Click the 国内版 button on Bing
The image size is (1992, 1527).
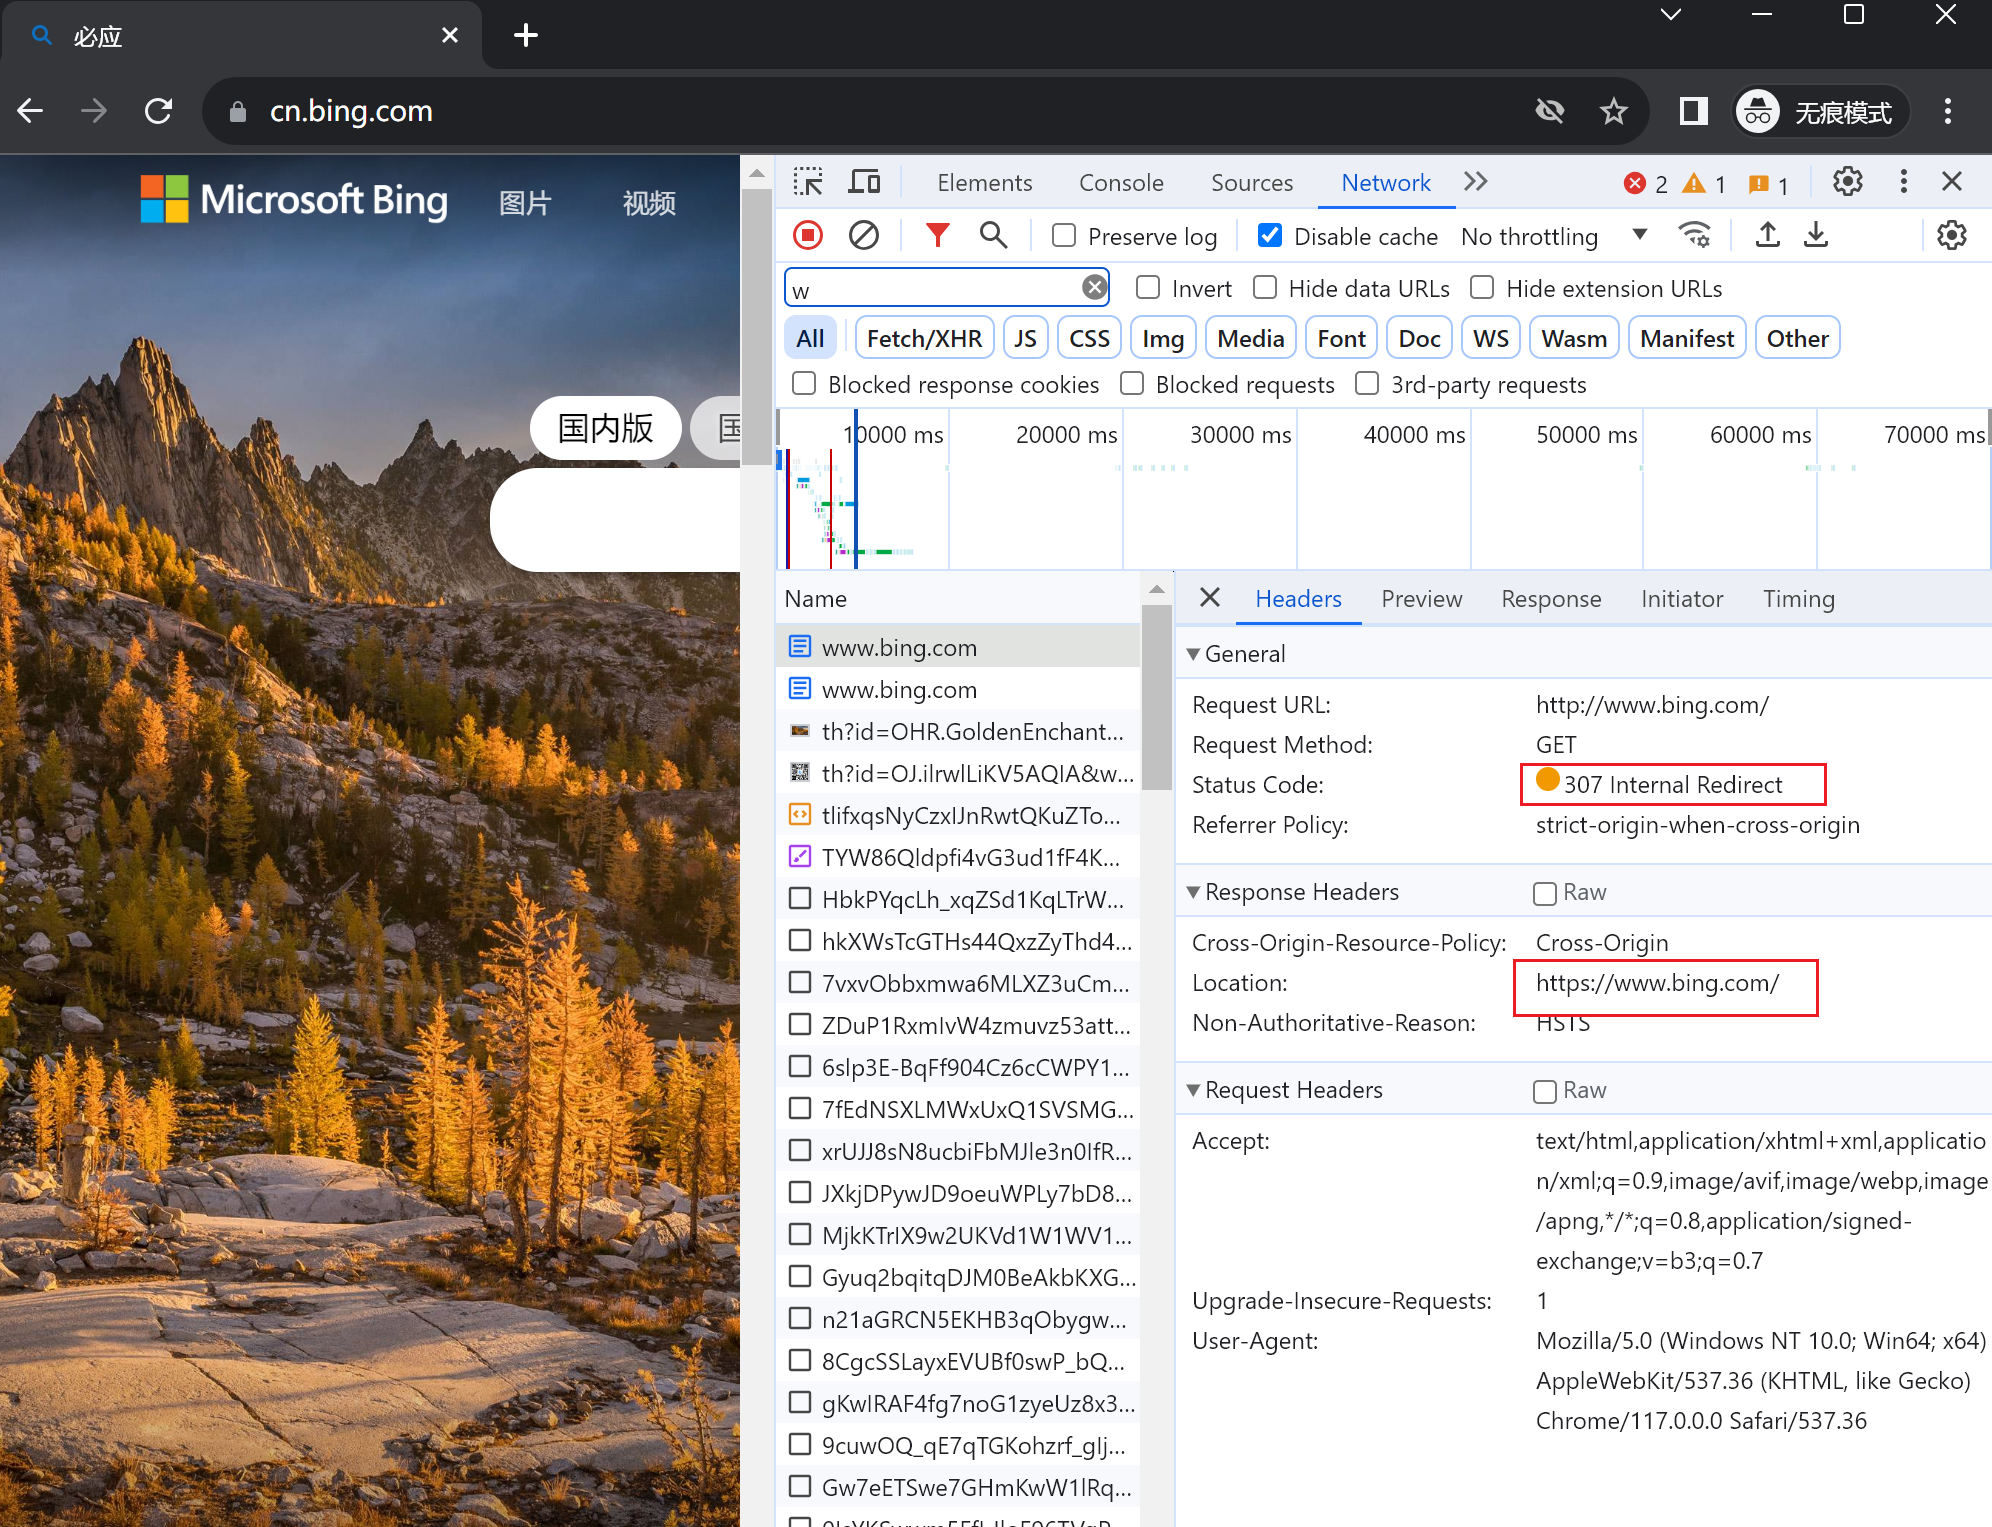(x=605, y=428)
